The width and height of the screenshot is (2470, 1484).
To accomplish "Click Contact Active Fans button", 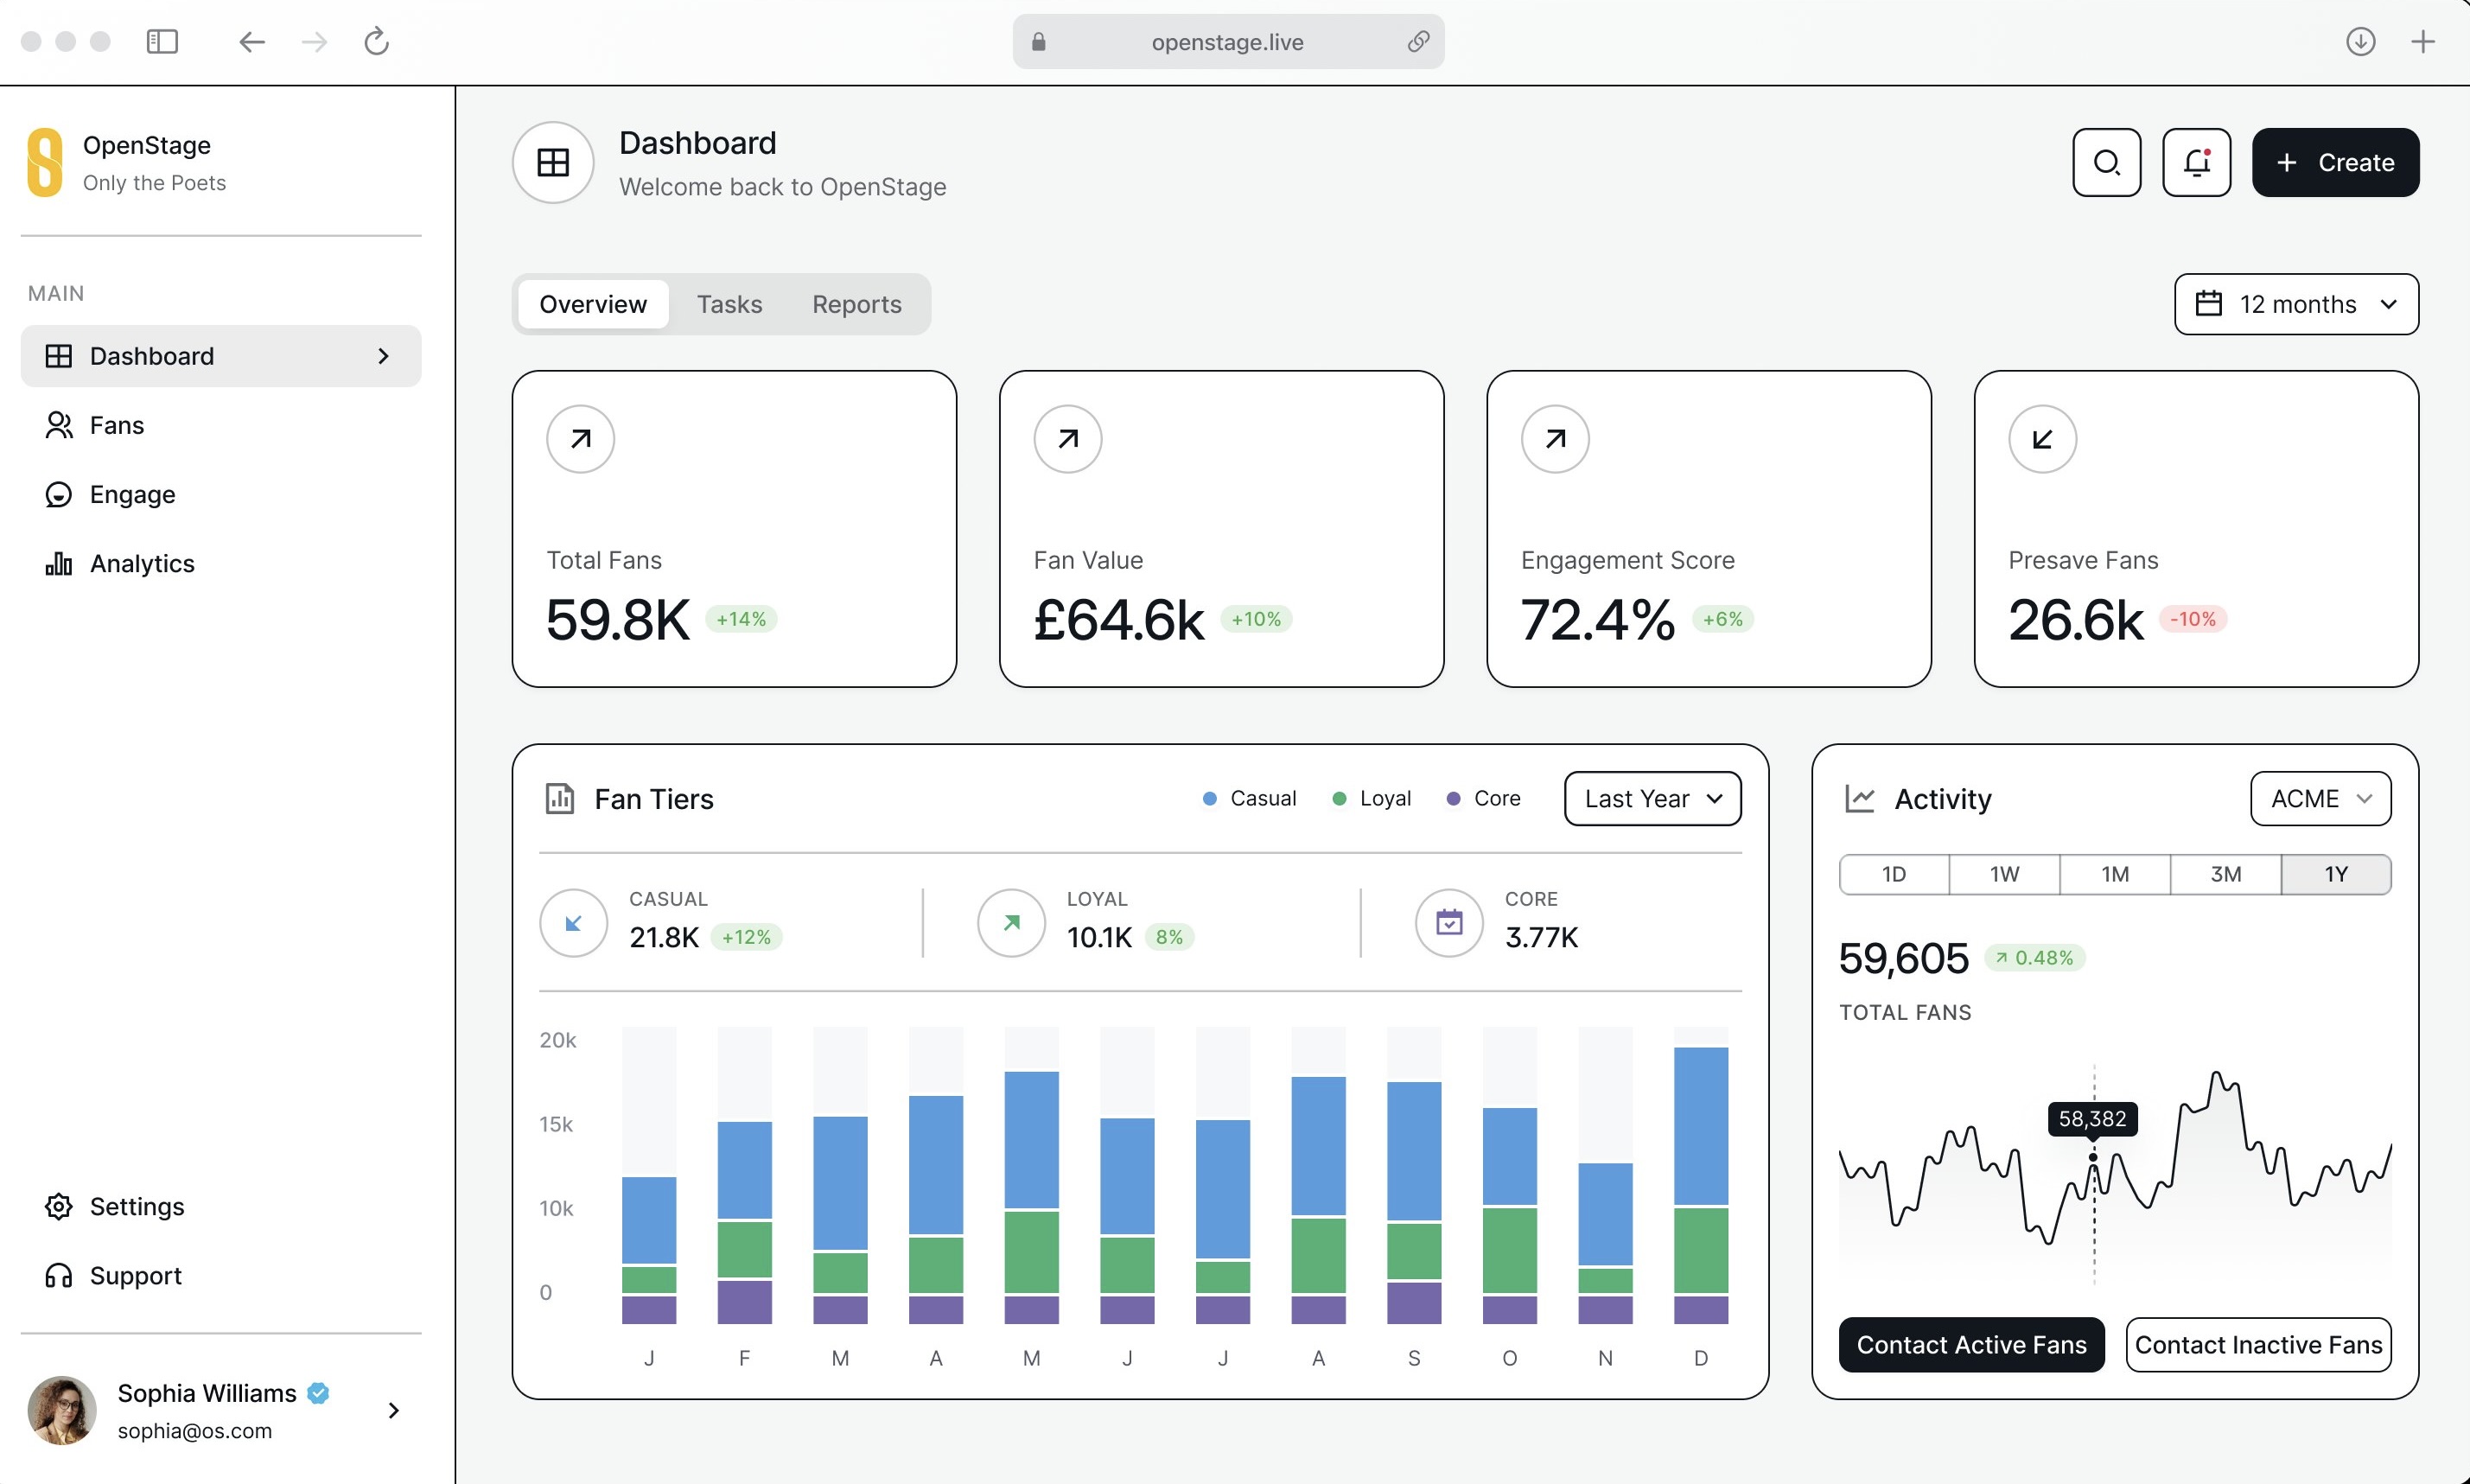I will click(1971, 1344).
